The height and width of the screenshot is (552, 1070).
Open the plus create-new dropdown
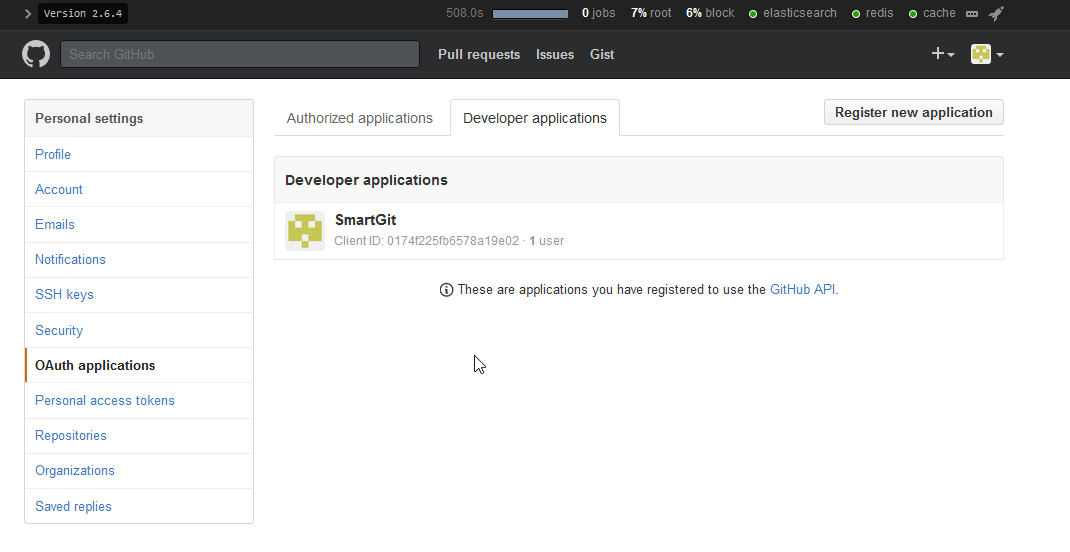click(943, 54)
